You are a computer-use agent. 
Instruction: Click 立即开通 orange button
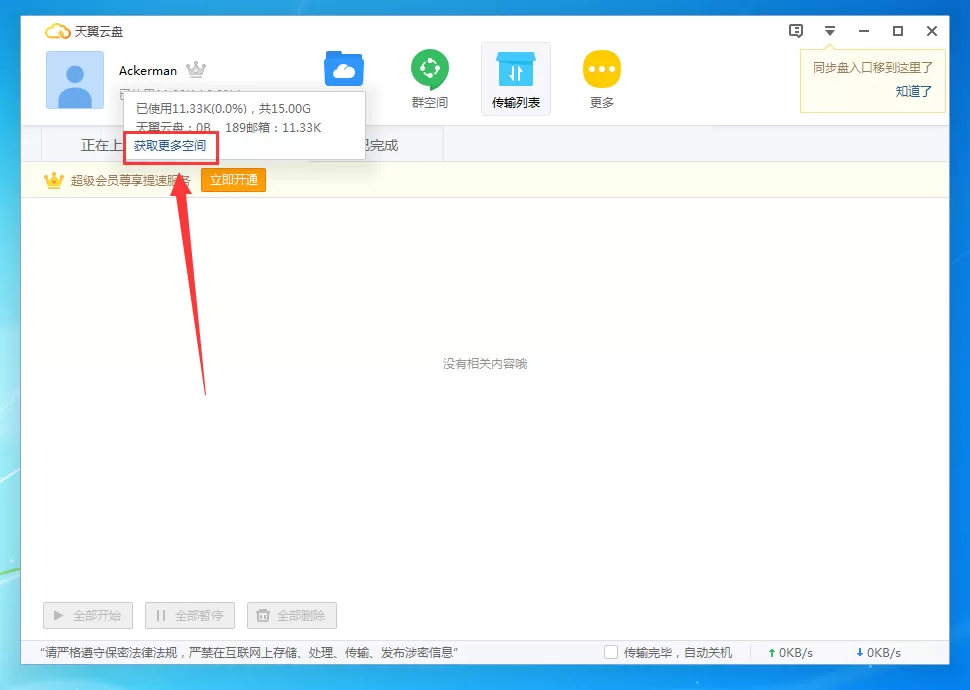point(233,180)
